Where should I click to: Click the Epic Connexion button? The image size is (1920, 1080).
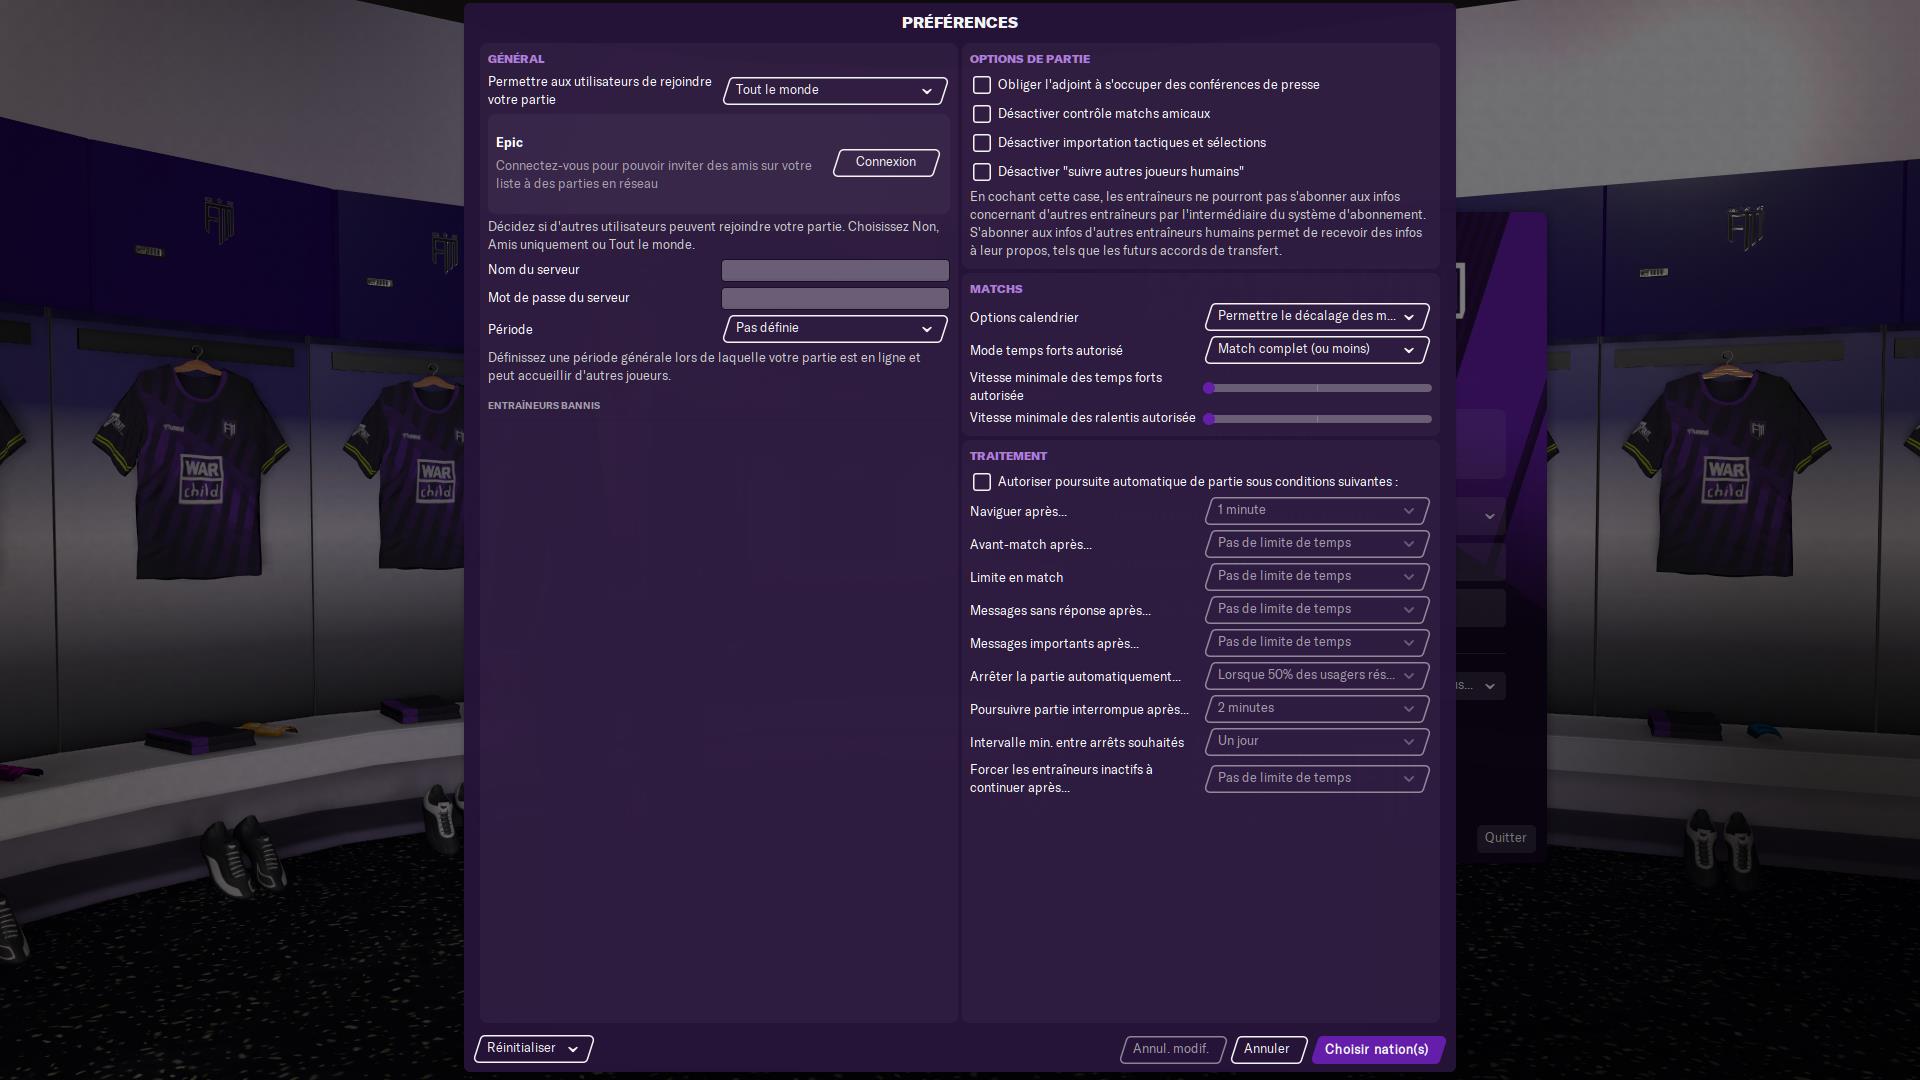[885, 162]
